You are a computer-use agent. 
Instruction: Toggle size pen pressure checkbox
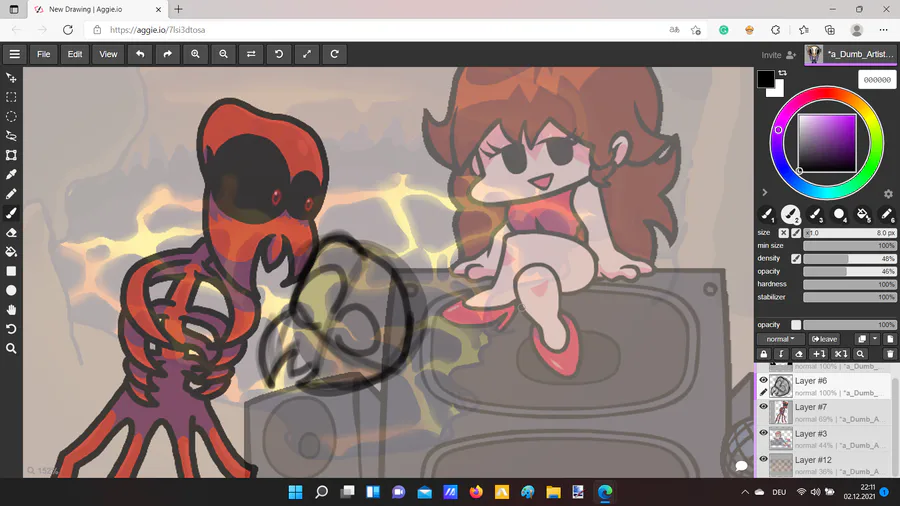(x=796, y=233)
